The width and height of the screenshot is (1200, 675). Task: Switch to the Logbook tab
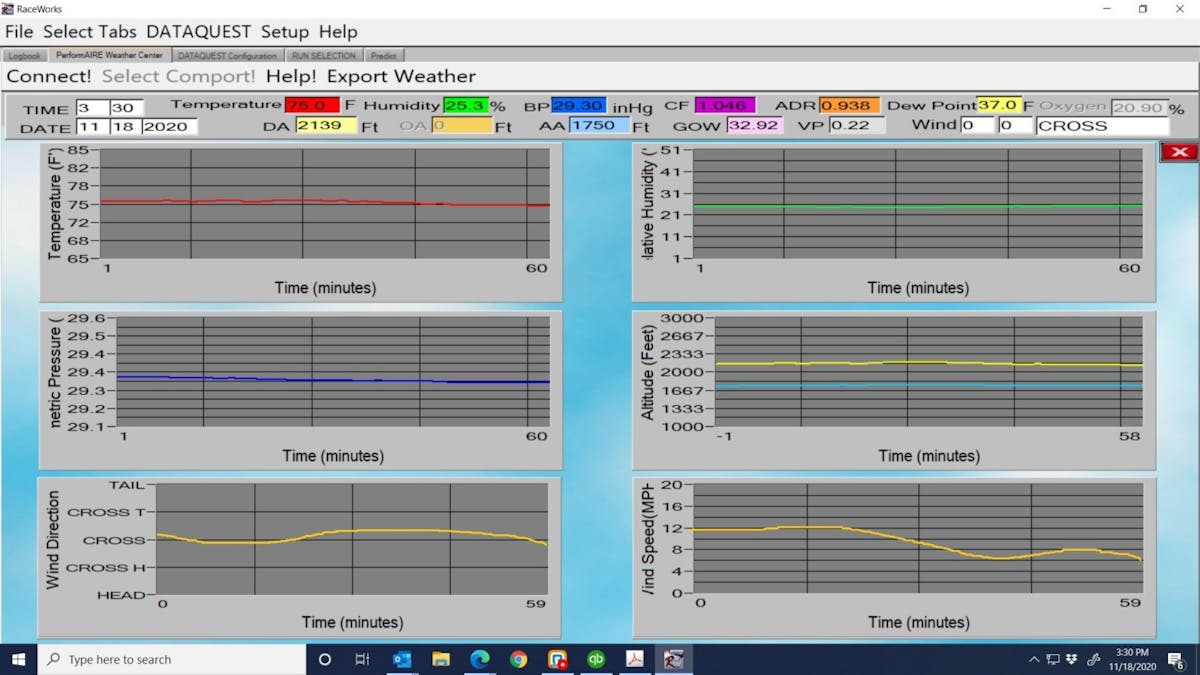tap(25, 56)
